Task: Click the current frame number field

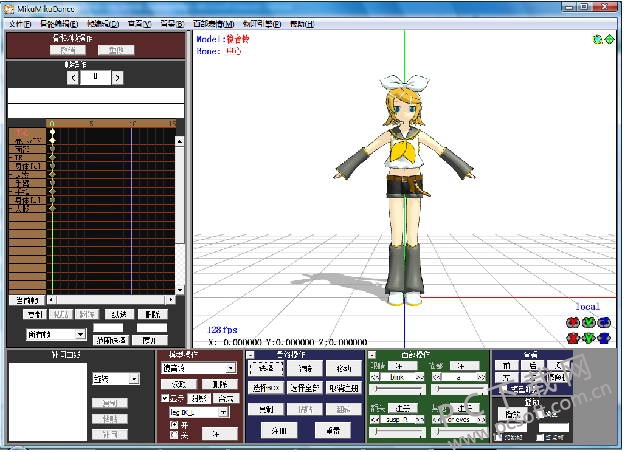Action: click(x=95, y=77)
